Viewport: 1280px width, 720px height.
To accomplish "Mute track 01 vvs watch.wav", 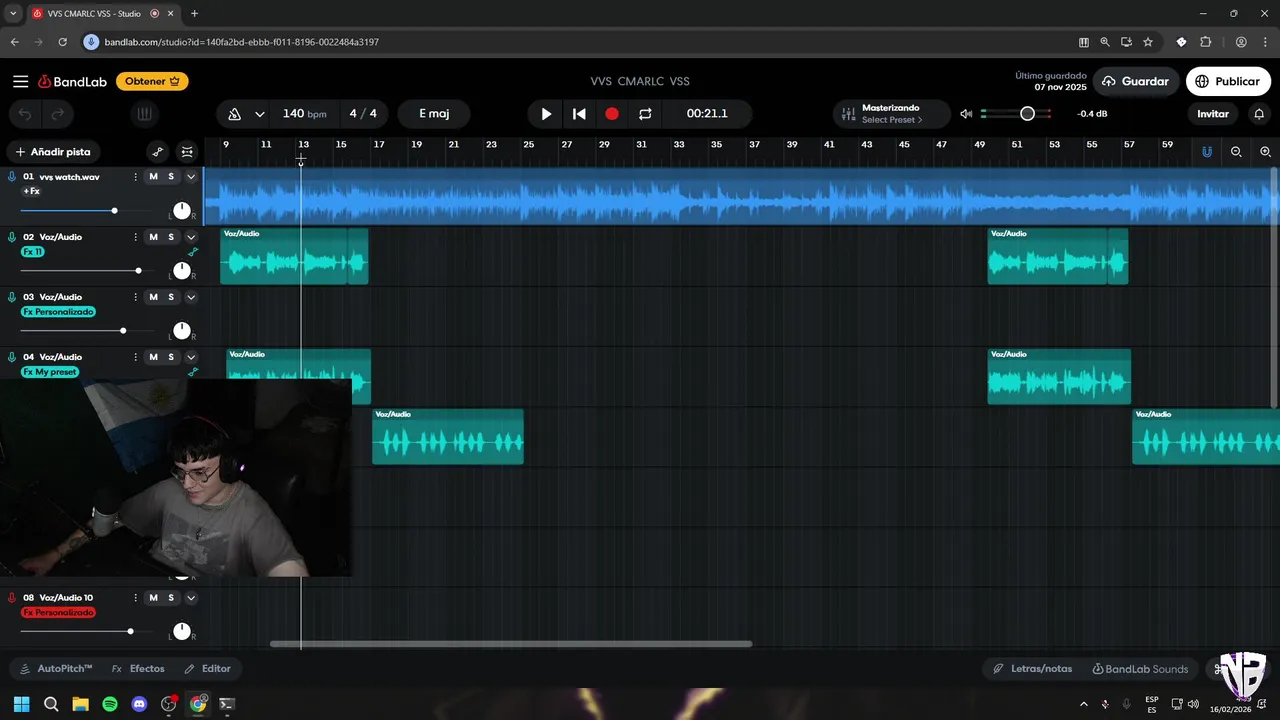I will tap(153, 177).
